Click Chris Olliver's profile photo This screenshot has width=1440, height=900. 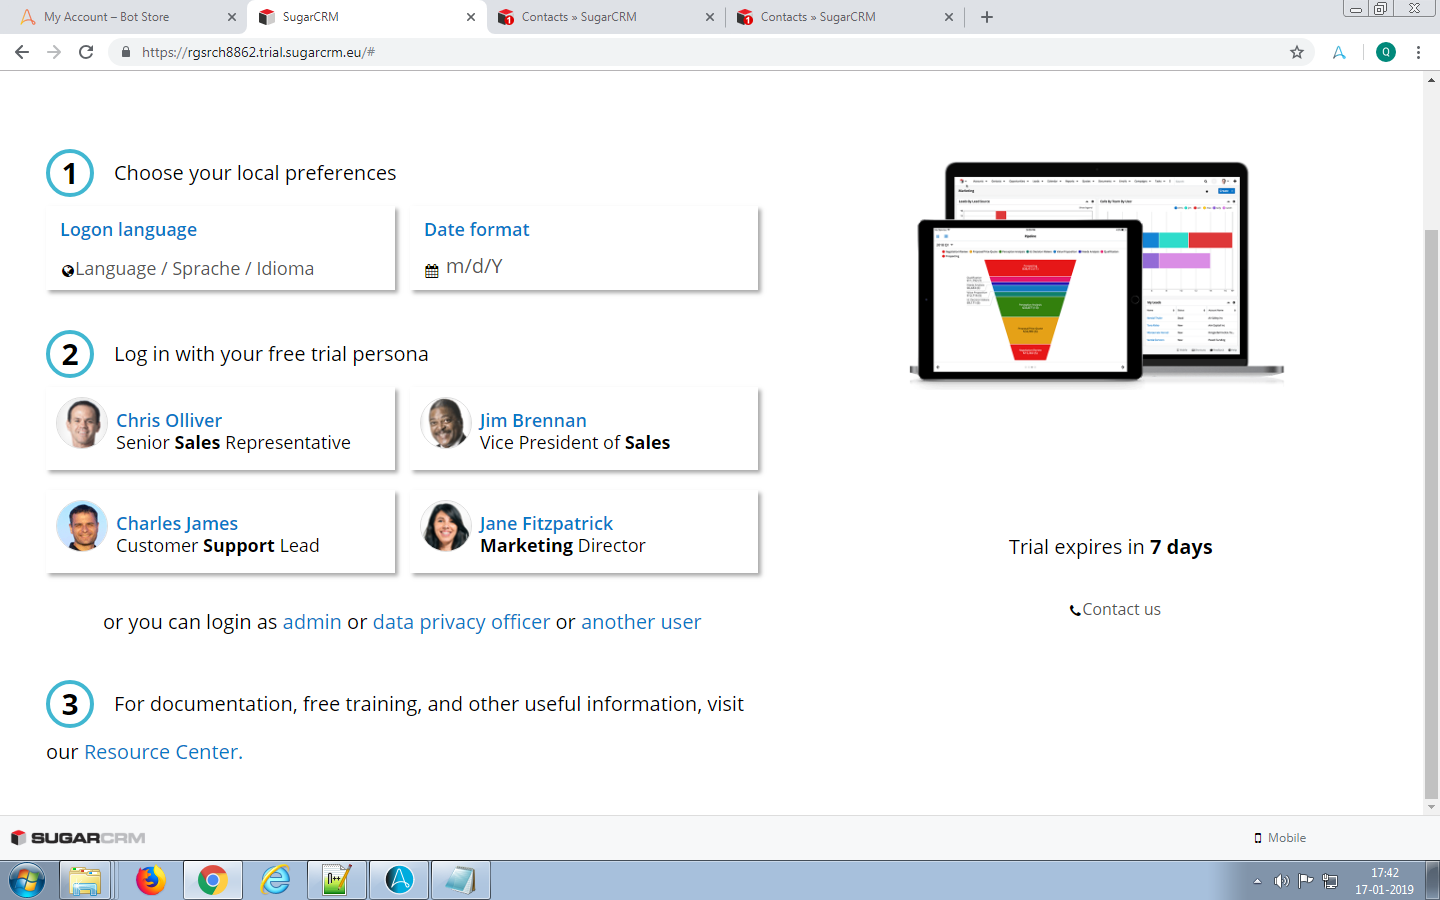pyautogui.click(x=82, y=423)
